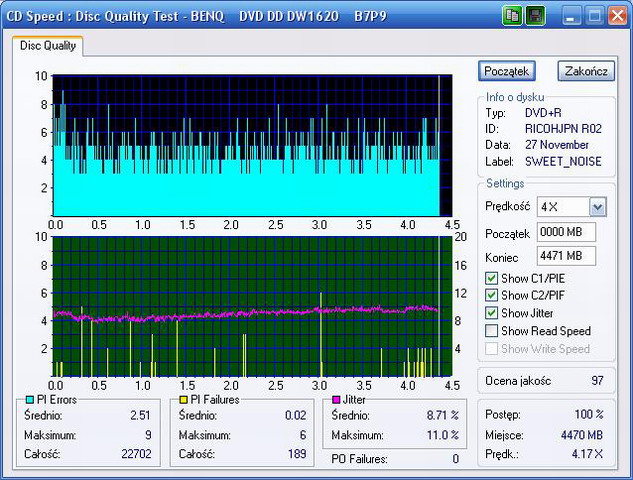This screenshot has width=633, height=480.
Task: Click the disc ID RICOHJPN R02 text
Action: (563, 129)
